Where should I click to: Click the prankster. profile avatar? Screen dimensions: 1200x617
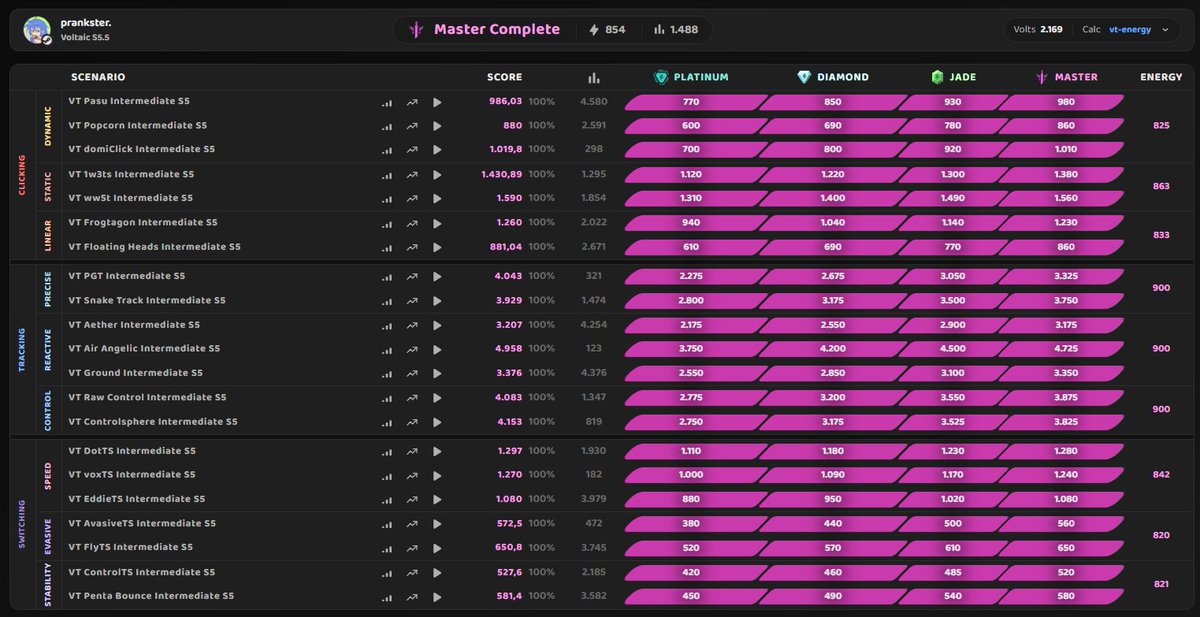[x=37, y=30]
